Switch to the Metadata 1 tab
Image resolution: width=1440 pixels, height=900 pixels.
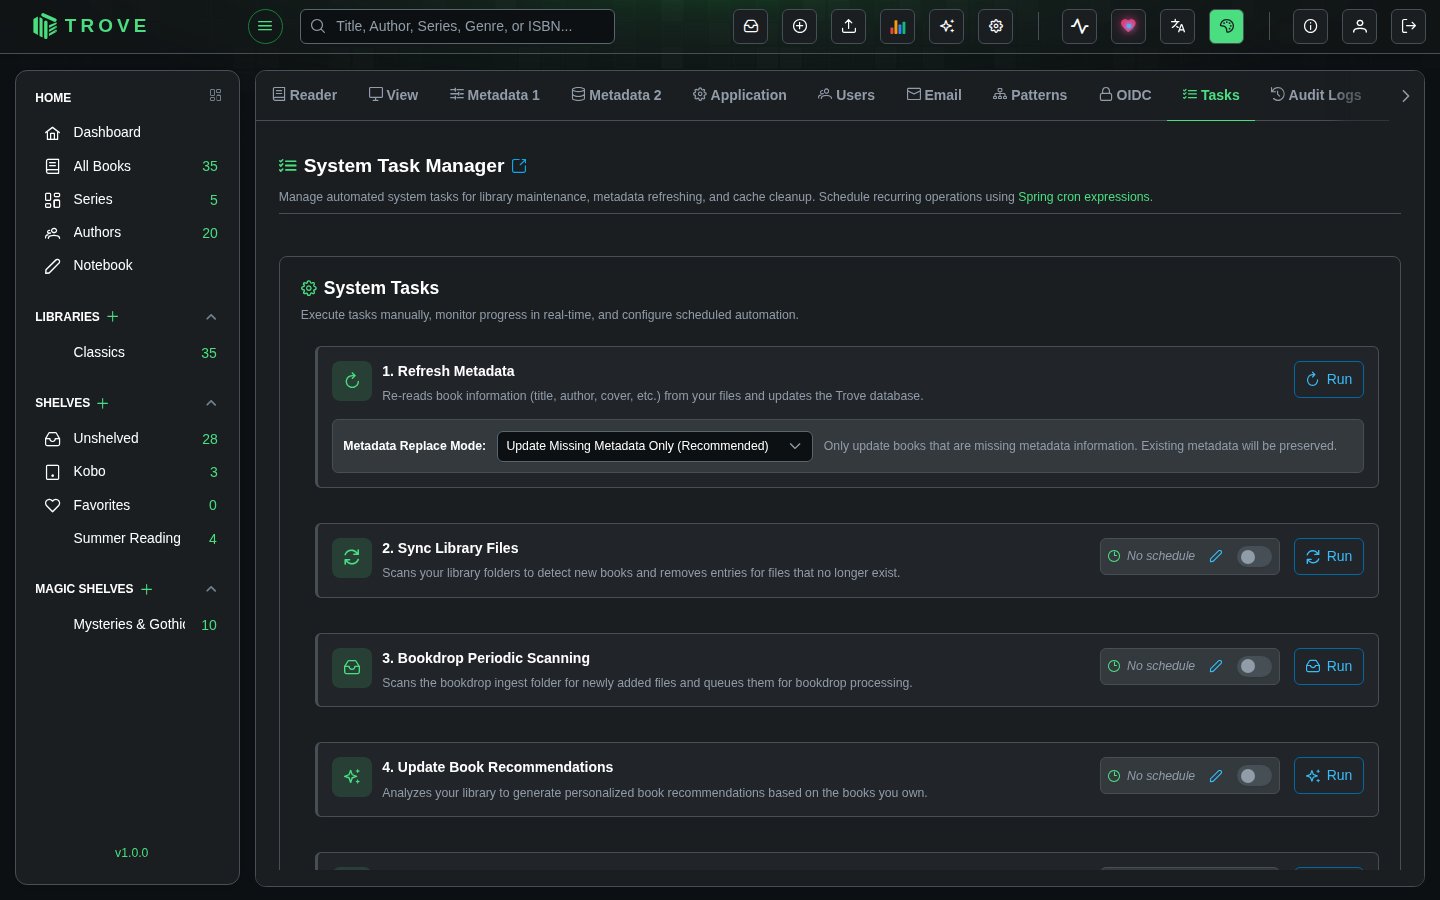(x=495, y=95)
